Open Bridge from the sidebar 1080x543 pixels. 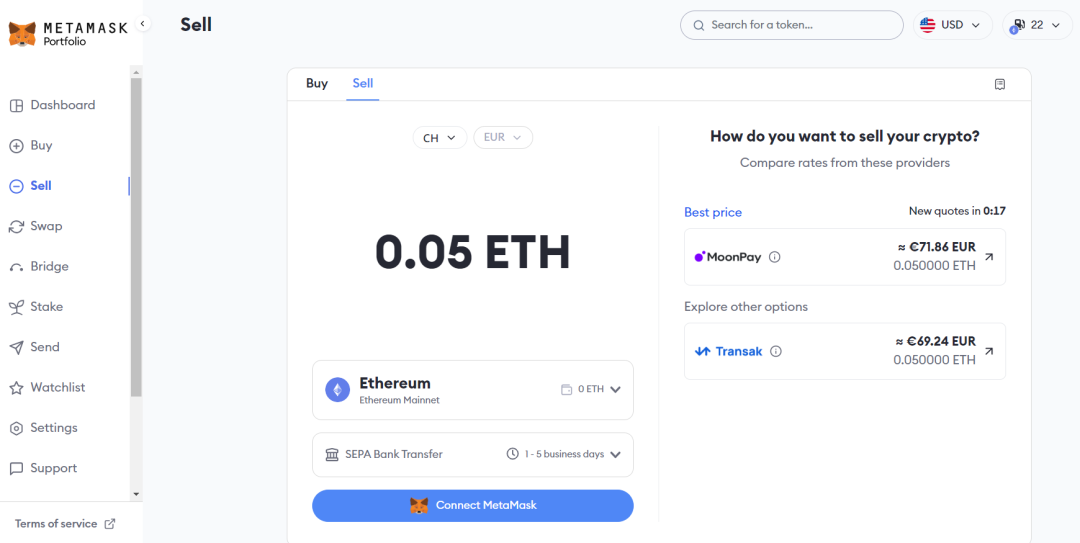[x=49, y=267]
